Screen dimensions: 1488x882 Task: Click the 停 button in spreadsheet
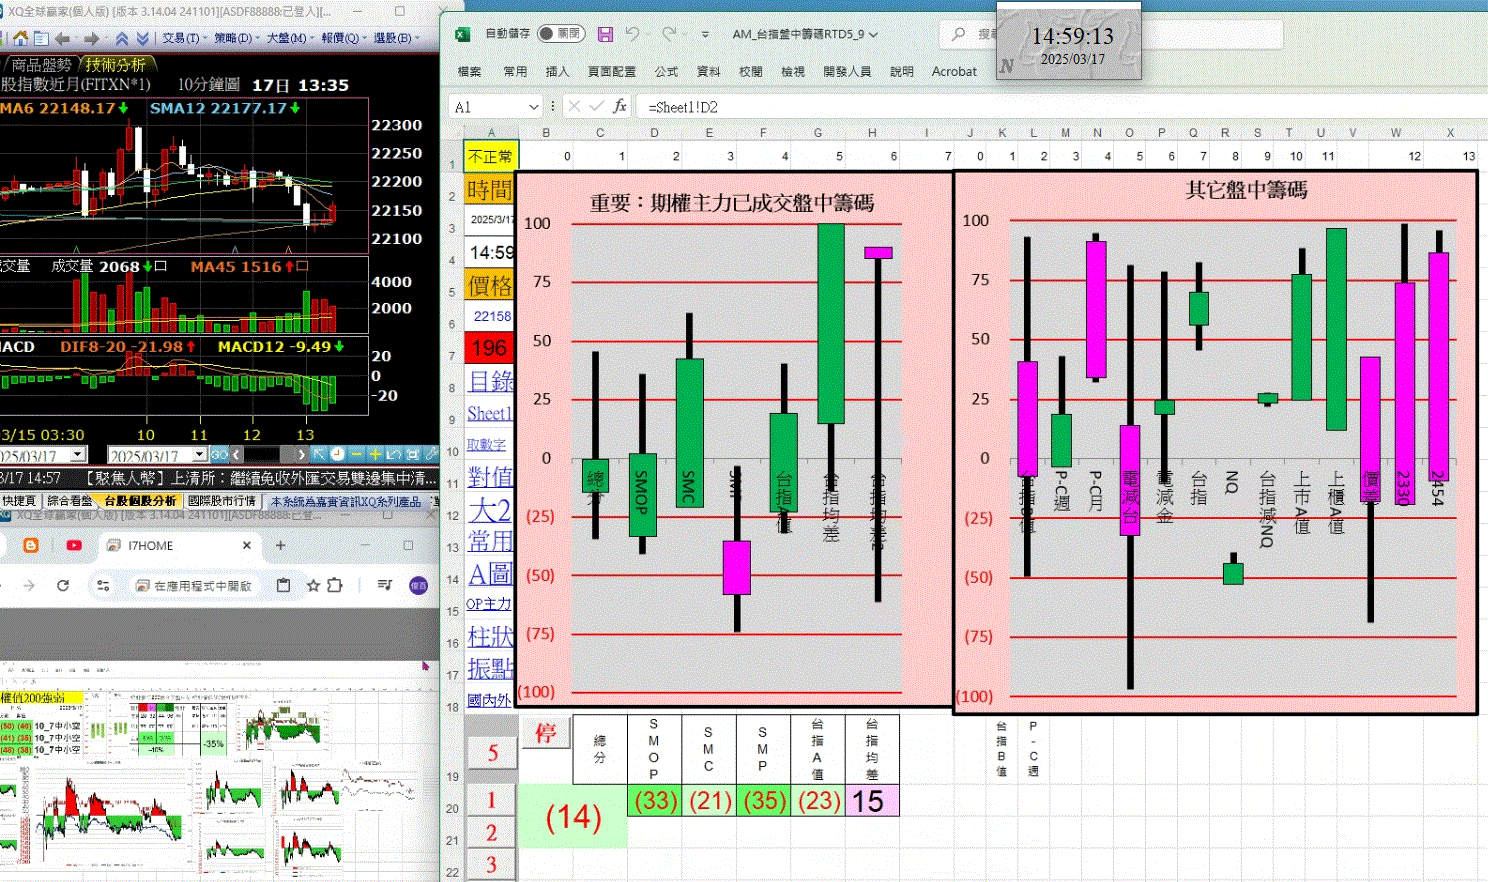pos(545,733)
